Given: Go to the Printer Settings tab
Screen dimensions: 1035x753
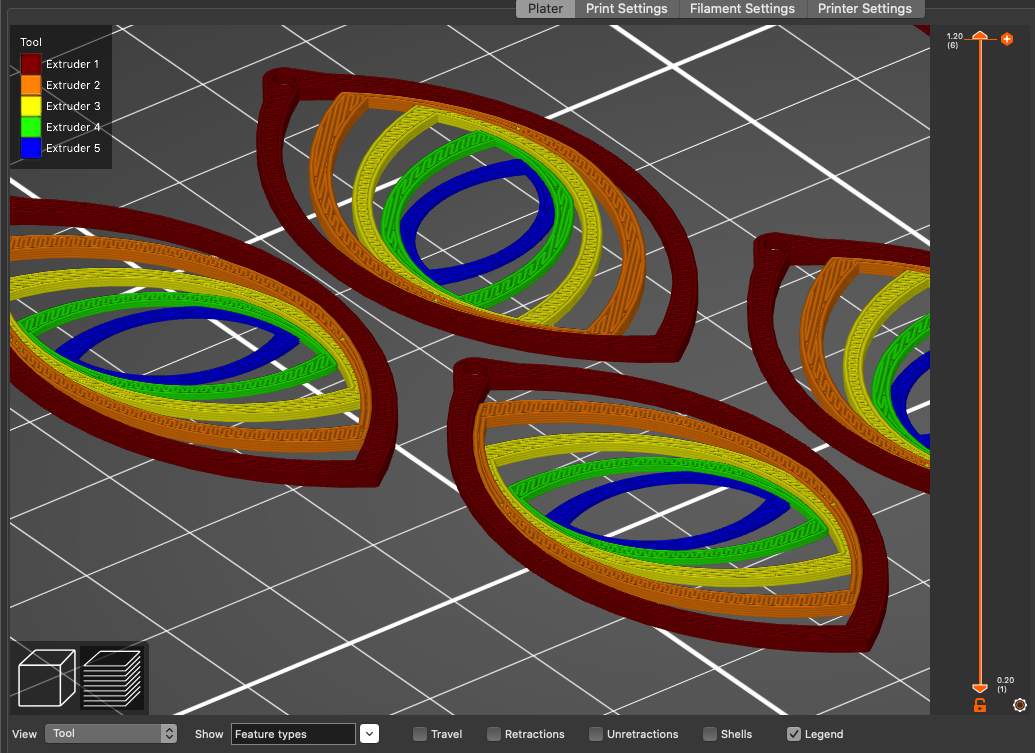Looking at the screenshot, I should tap(865, 9).
